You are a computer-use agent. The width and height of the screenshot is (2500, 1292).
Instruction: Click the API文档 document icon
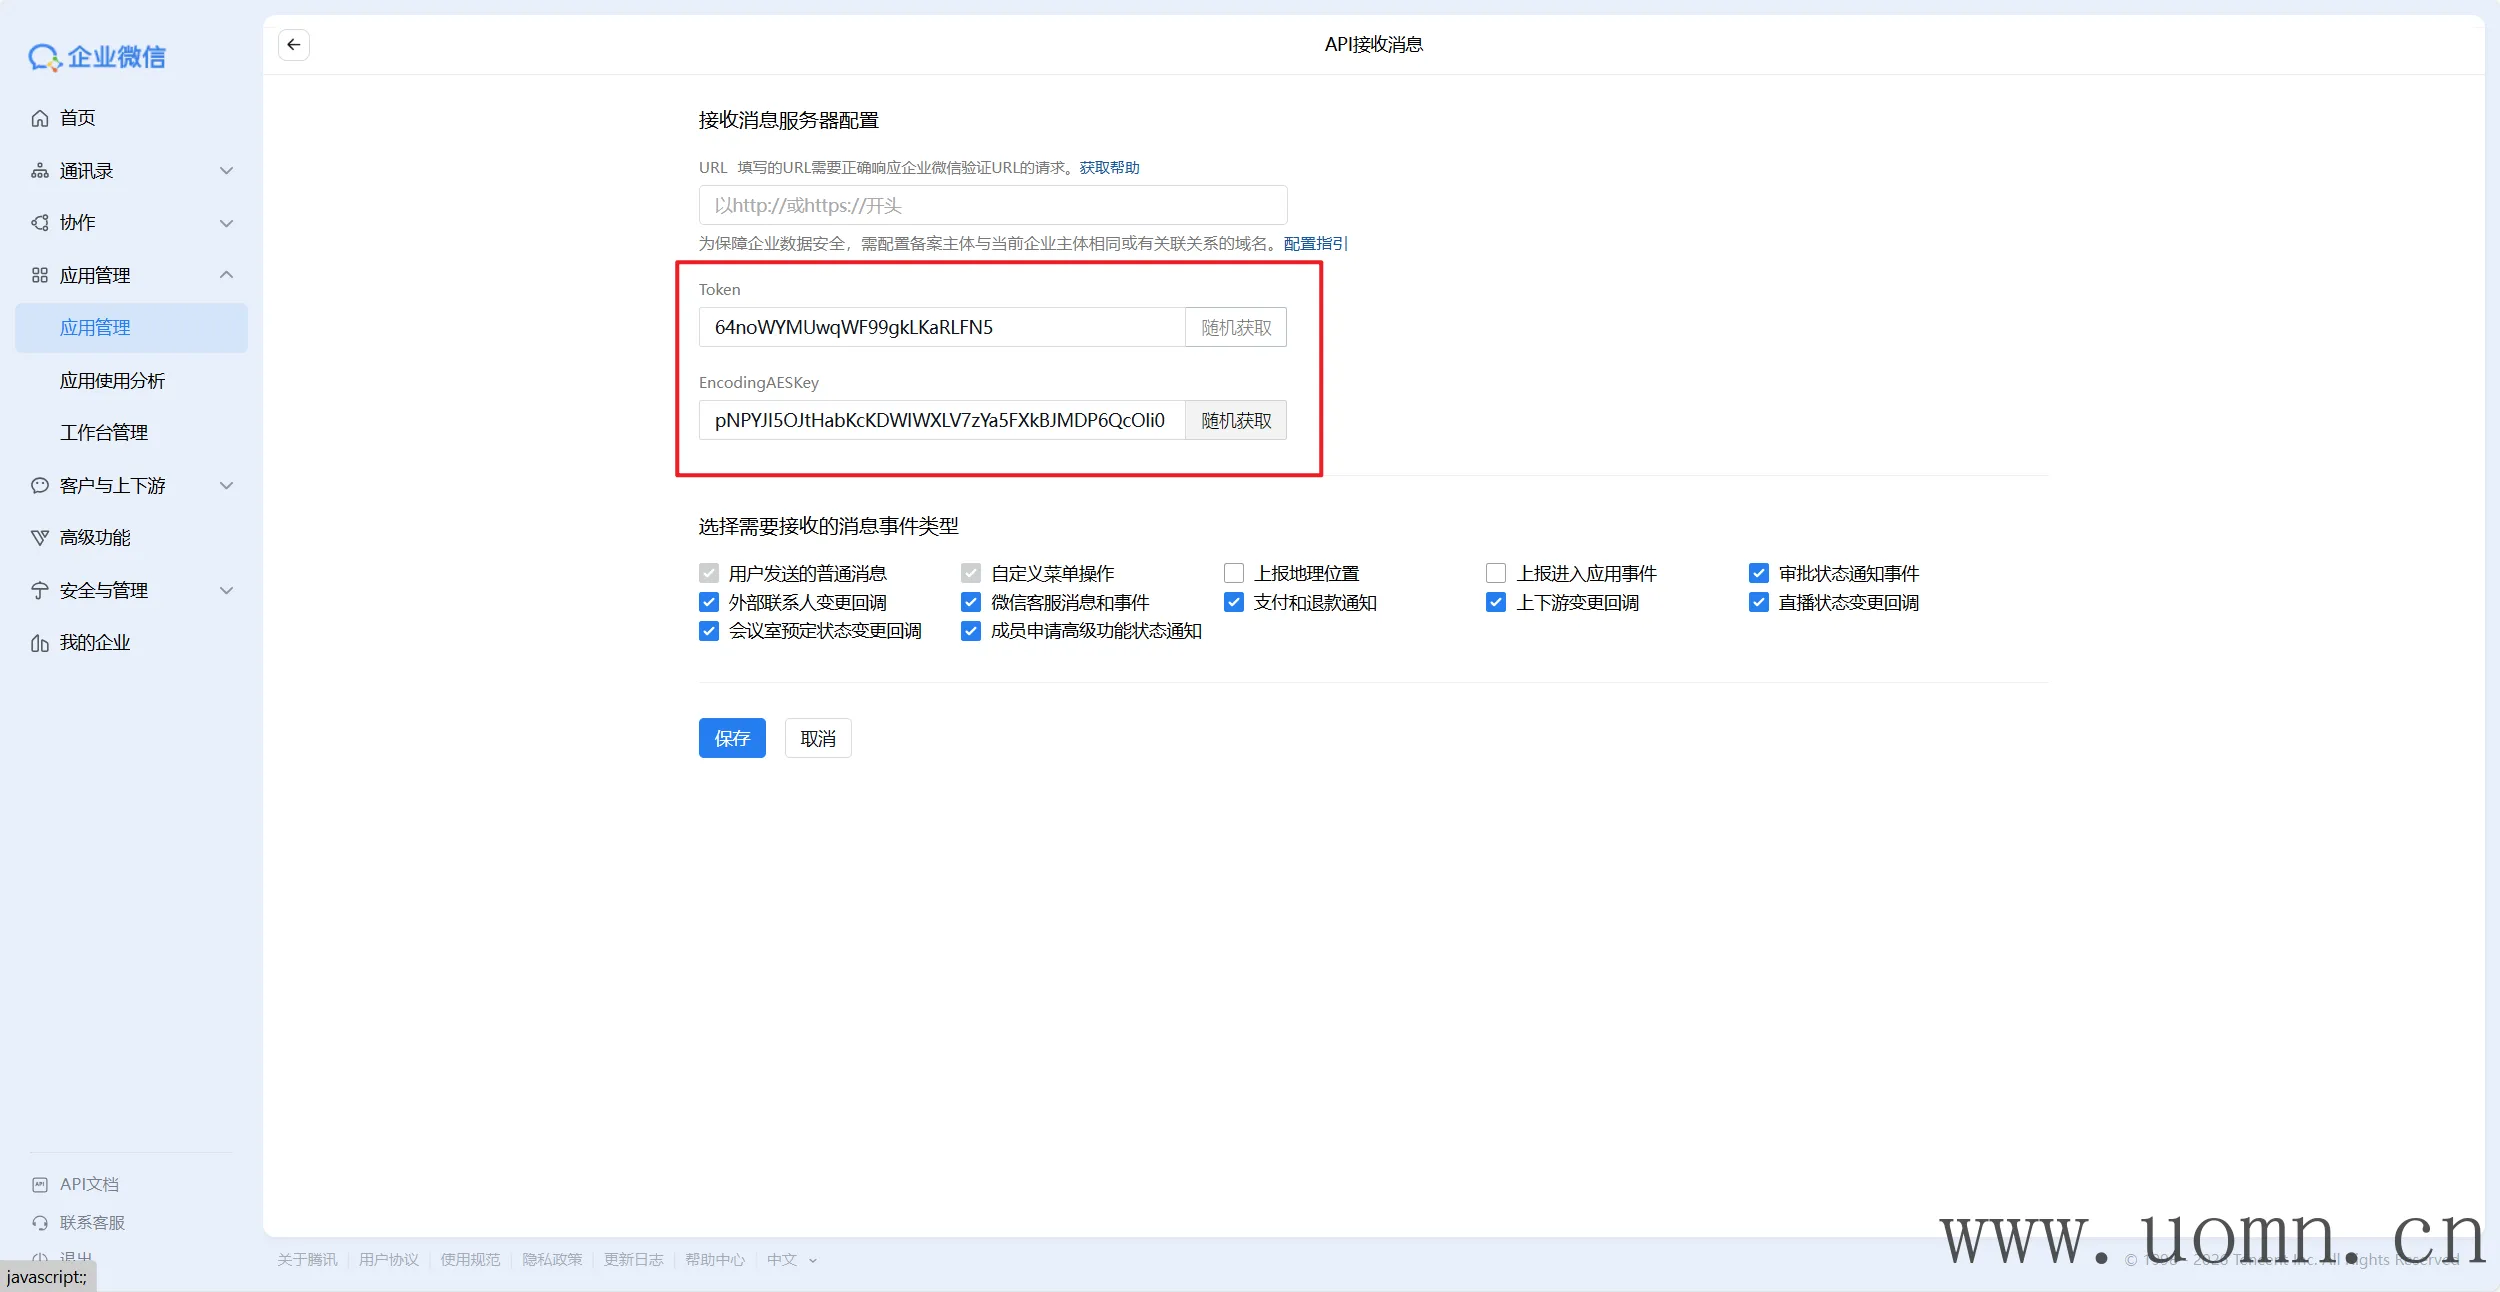[40, 1185]
